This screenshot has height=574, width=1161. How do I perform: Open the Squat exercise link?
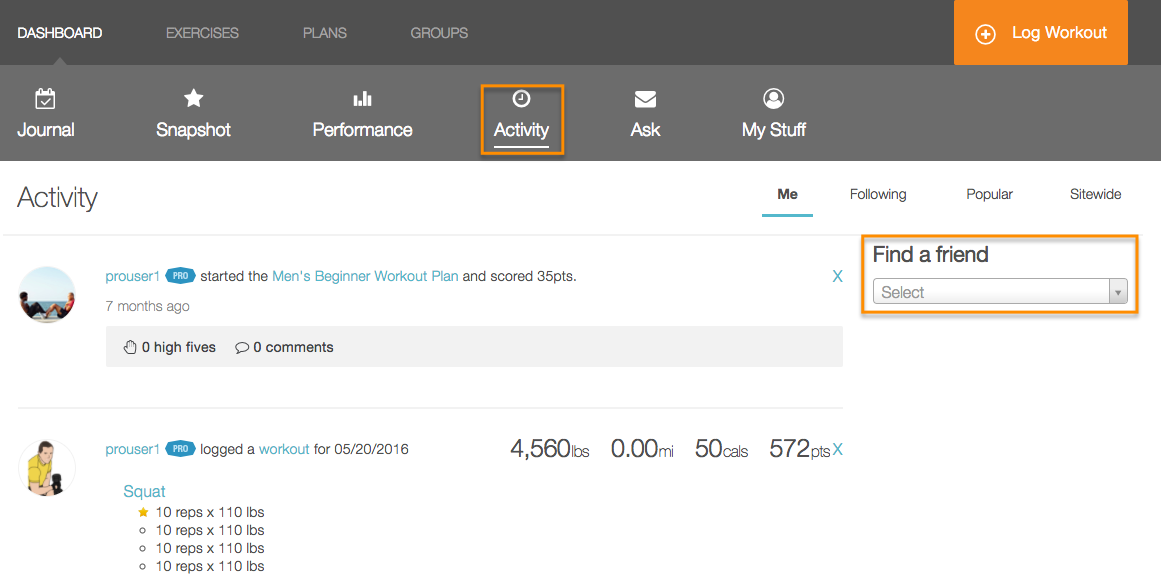pyautogui.click(x=144, y=491)
